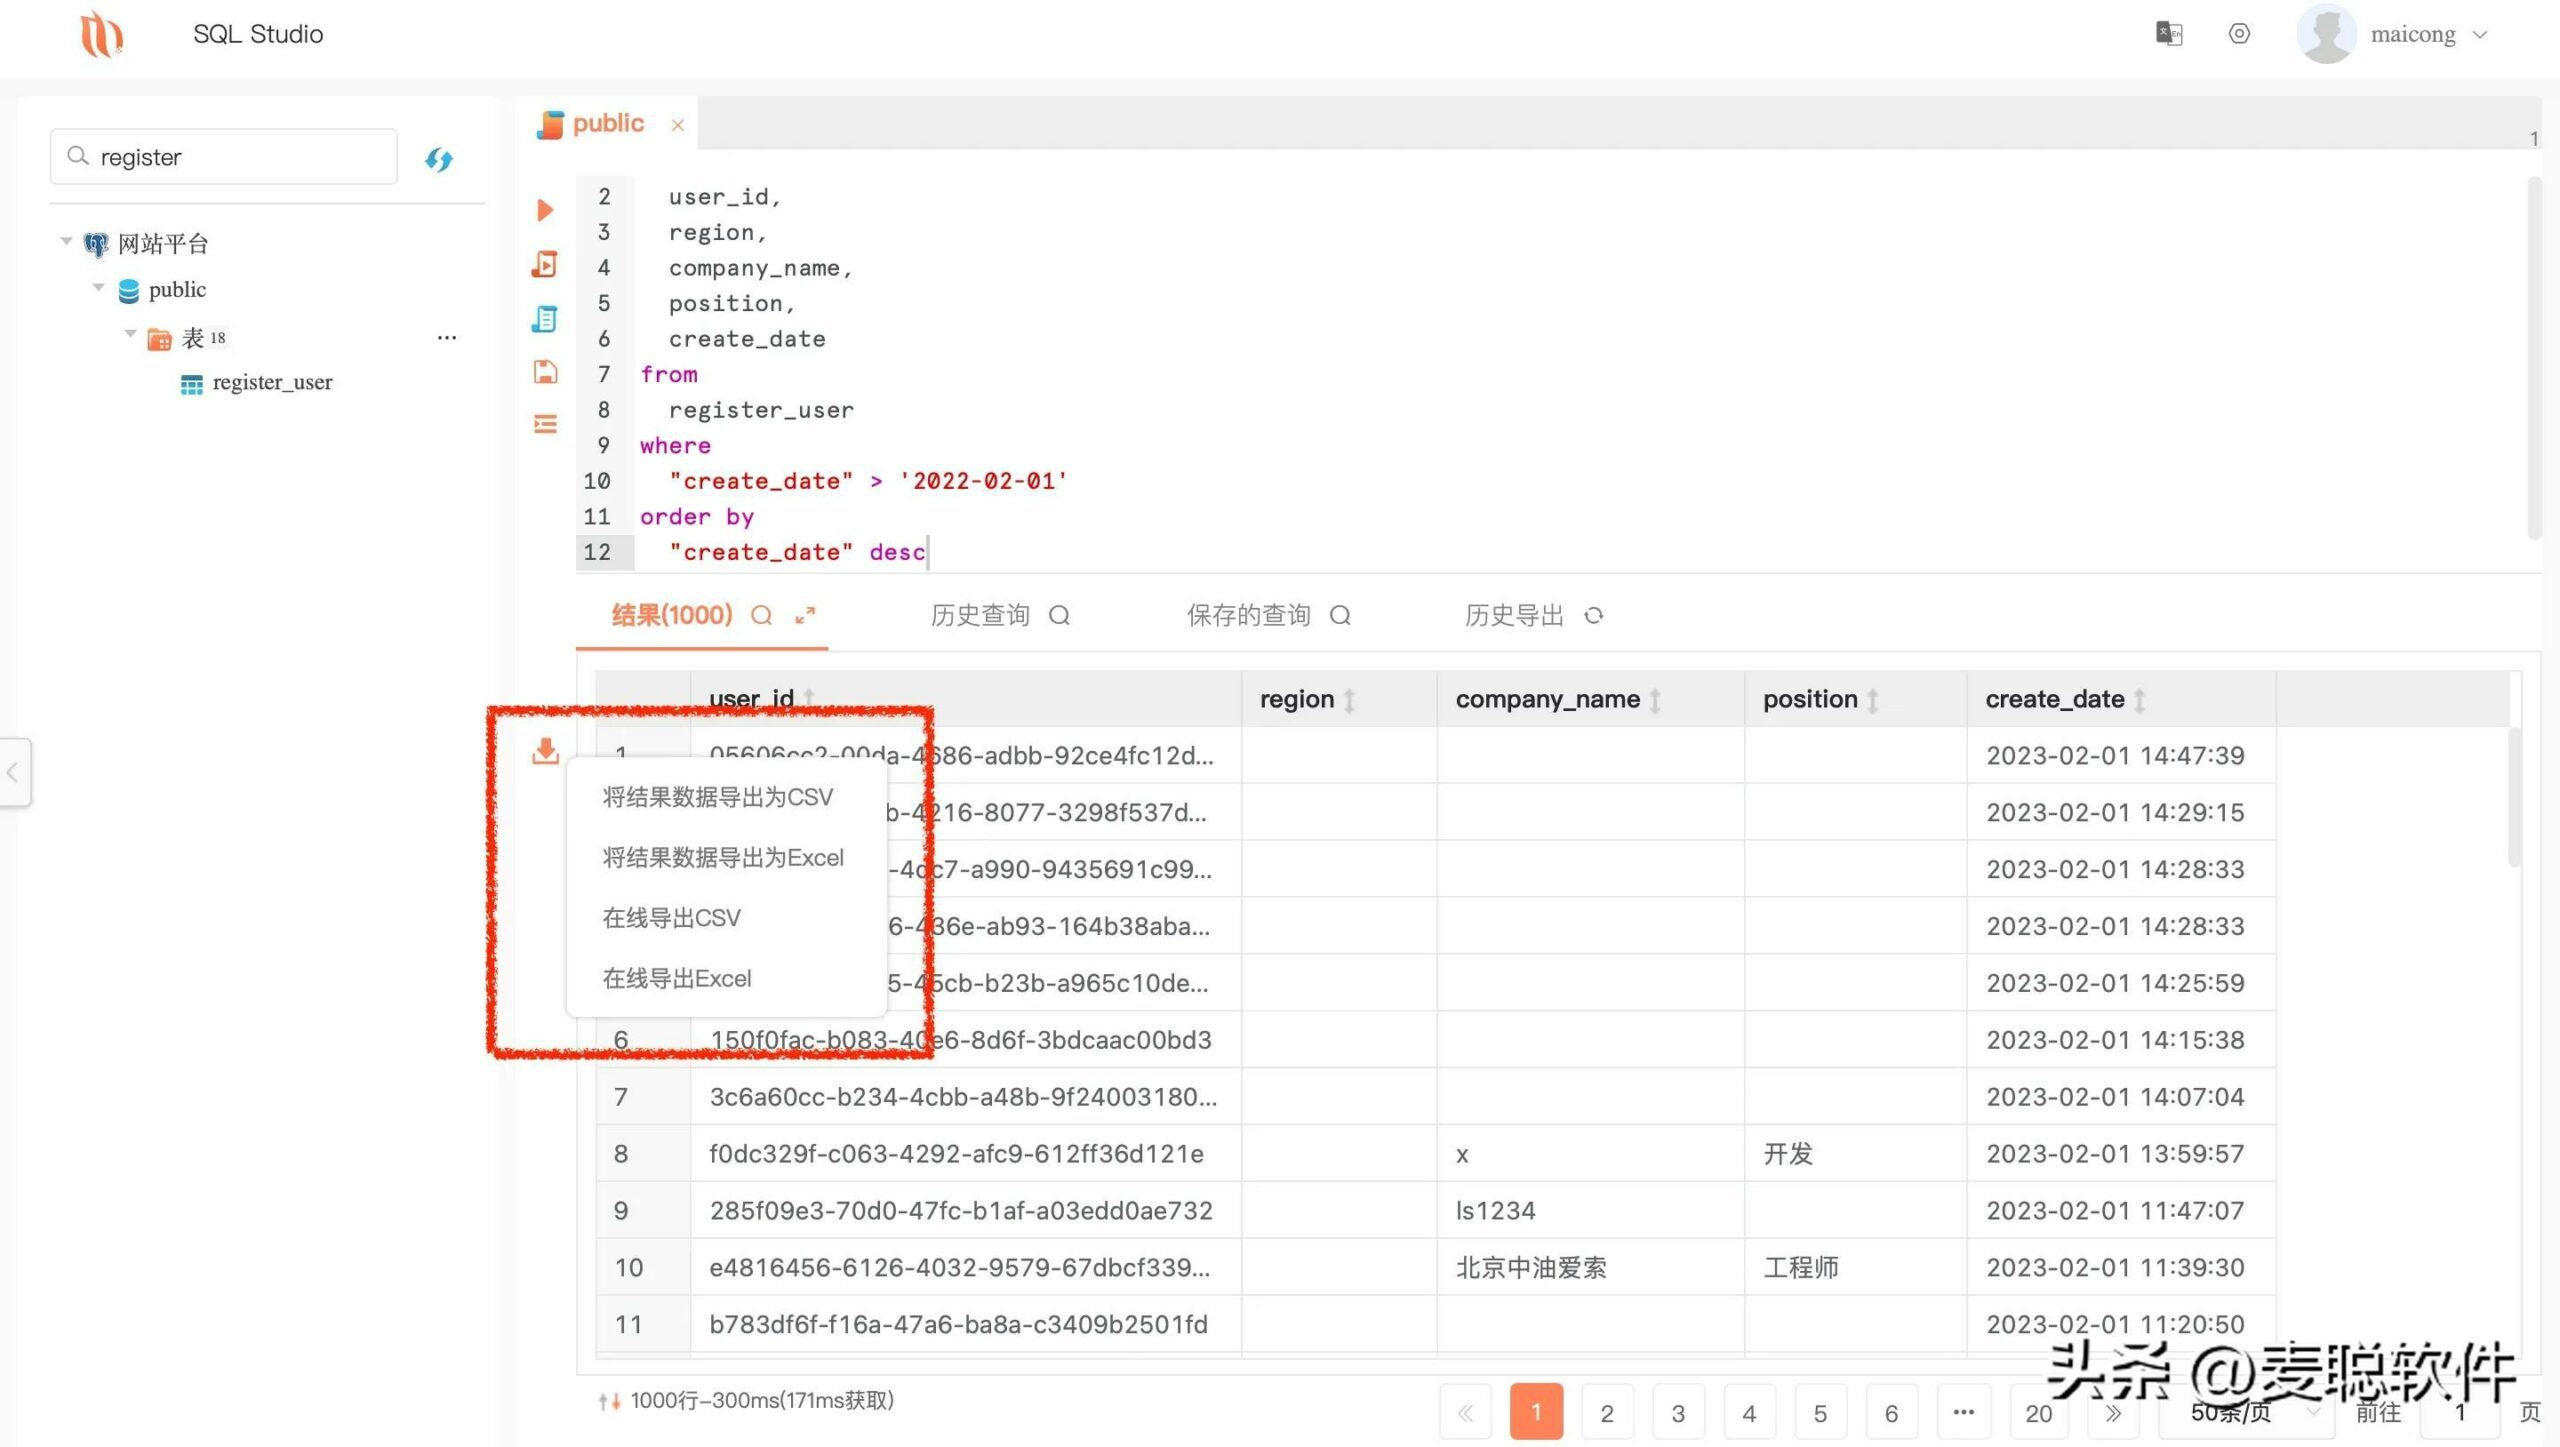Expand results to fullscreen icon
2560x1447 pixels.
coord(805,616)
